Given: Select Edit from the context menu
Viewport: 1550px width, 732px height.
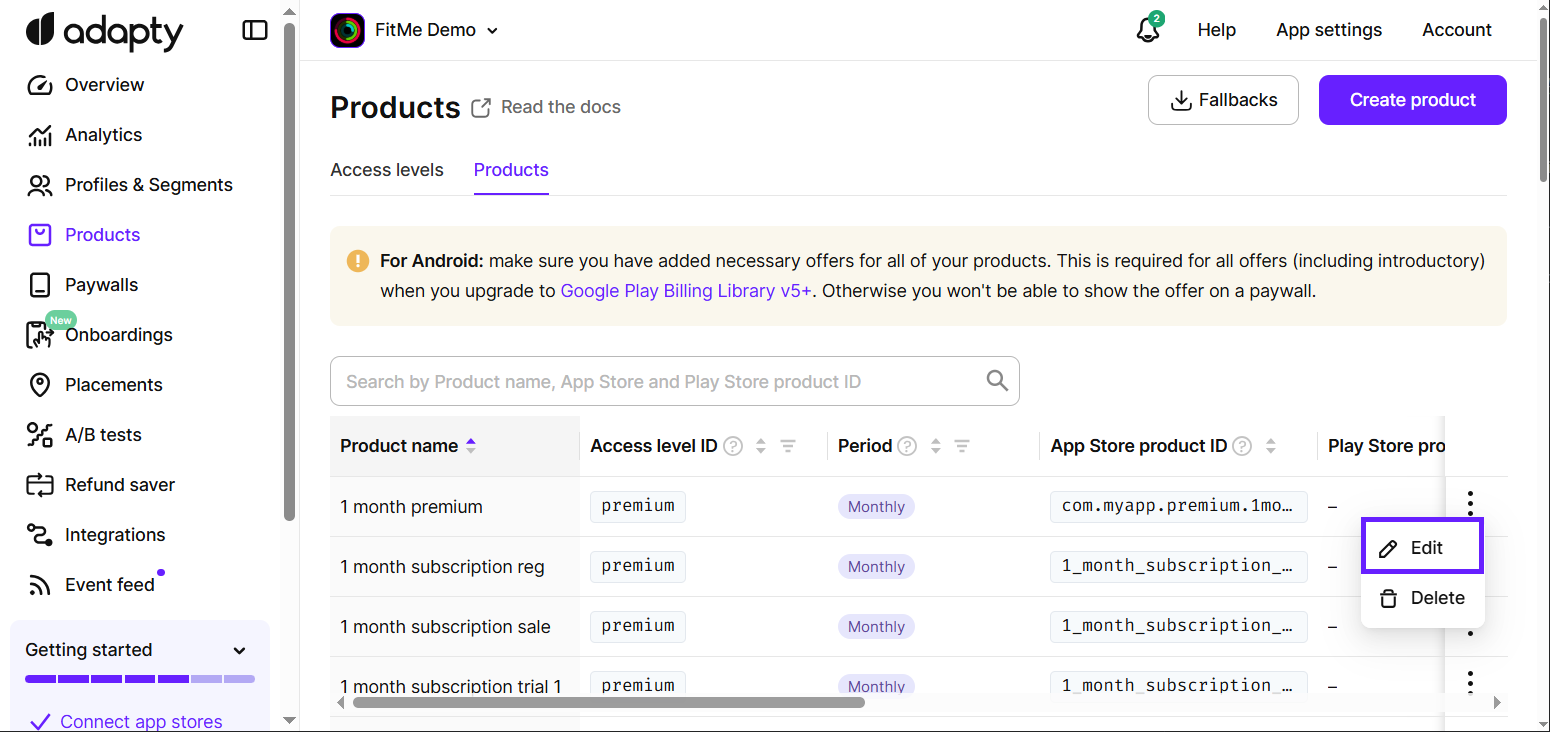Looking at the screenshot, I should click(x=1422, y=548).
